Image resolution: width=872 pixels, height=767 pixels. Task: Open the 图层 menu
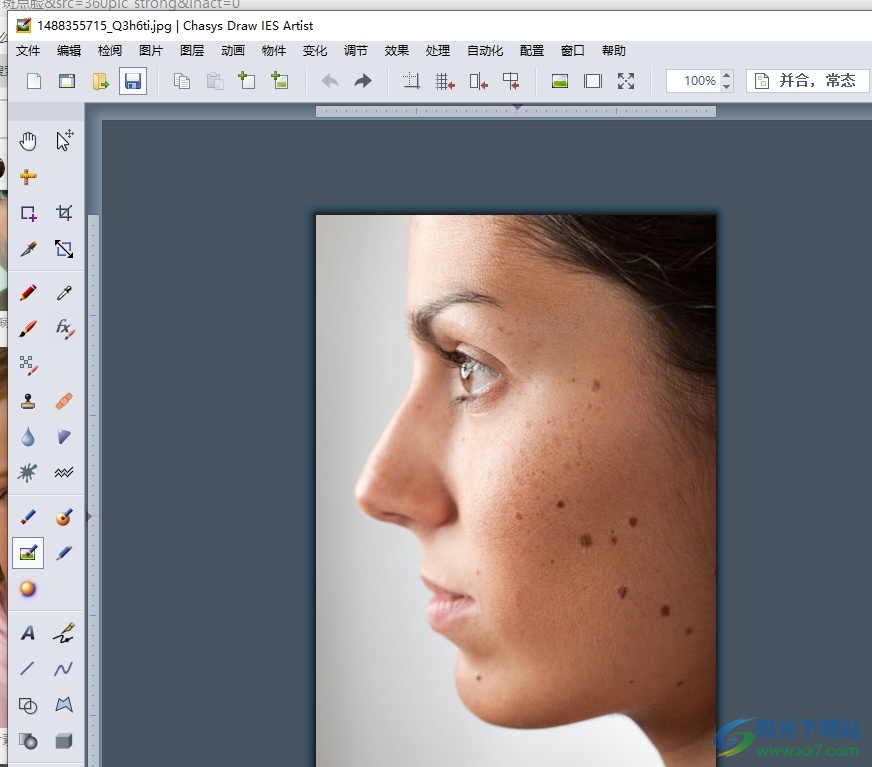(192, 51)
